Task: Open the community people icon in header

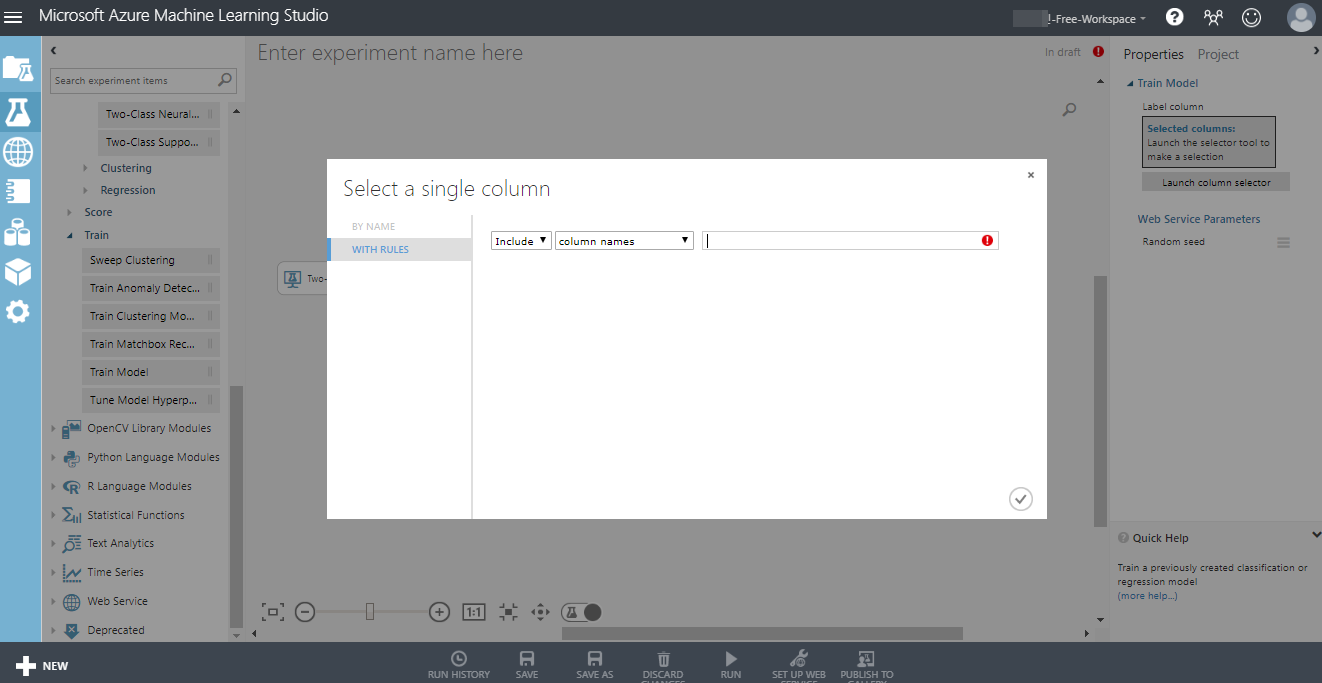Action: tap(1213, 17)
